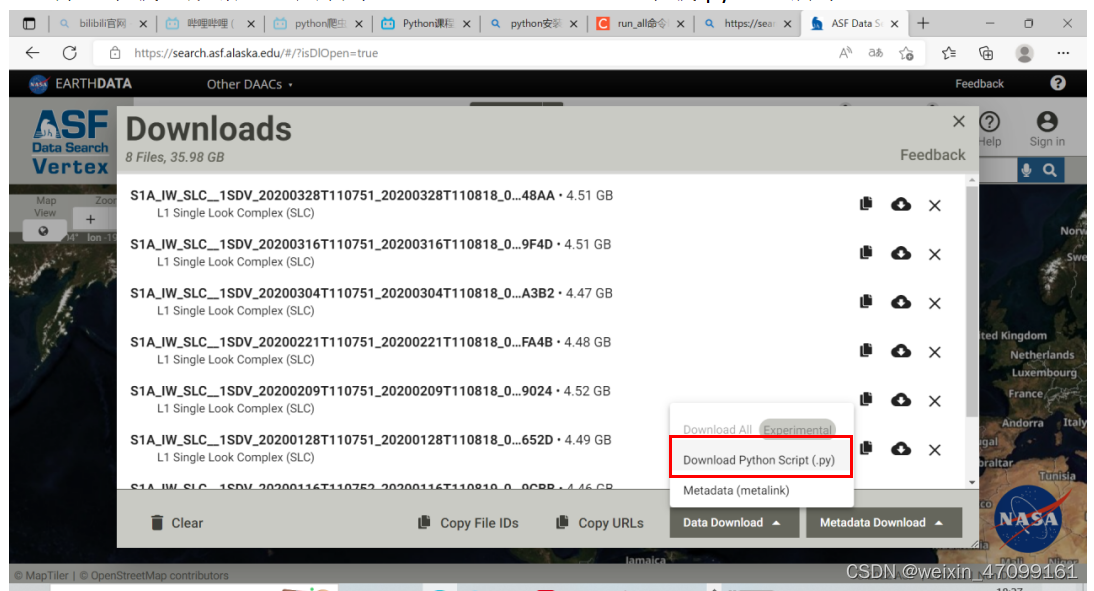Copy URLs of all queued files
Viewport: 1094px width, 591px height.
(x=599, y=523)
